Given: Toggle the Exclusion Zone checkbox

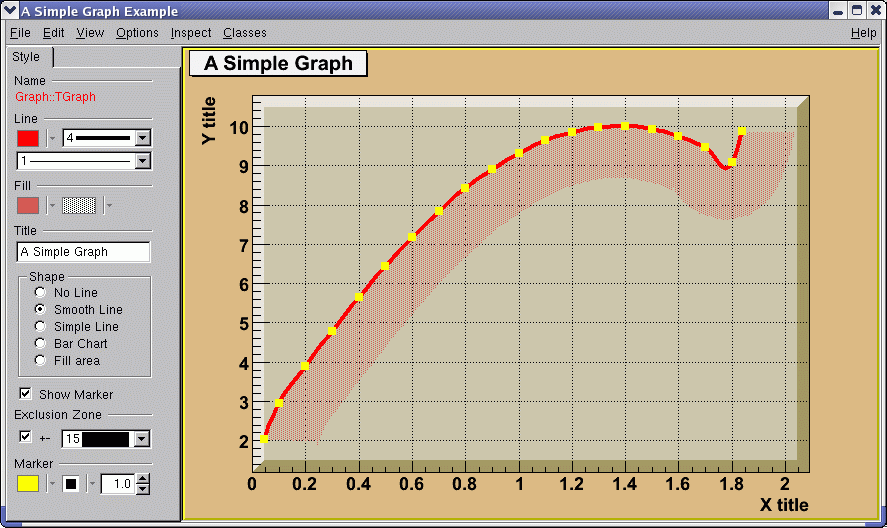Looking at the screenshot, I should [x=26, y=437].
